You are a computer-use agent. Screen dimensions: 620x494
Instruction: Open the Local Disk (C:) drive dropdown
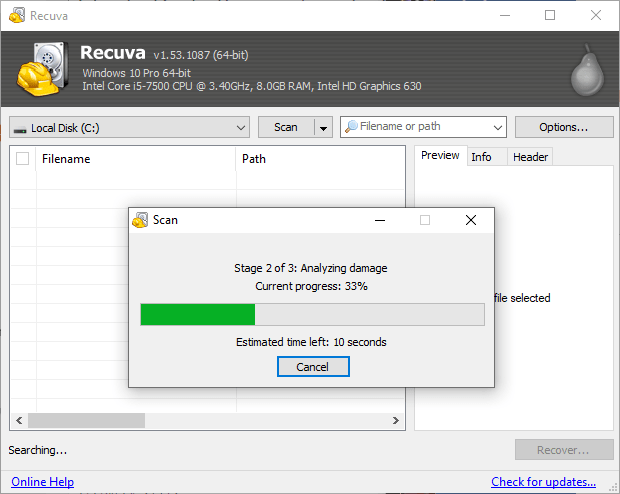coord(129,127)
